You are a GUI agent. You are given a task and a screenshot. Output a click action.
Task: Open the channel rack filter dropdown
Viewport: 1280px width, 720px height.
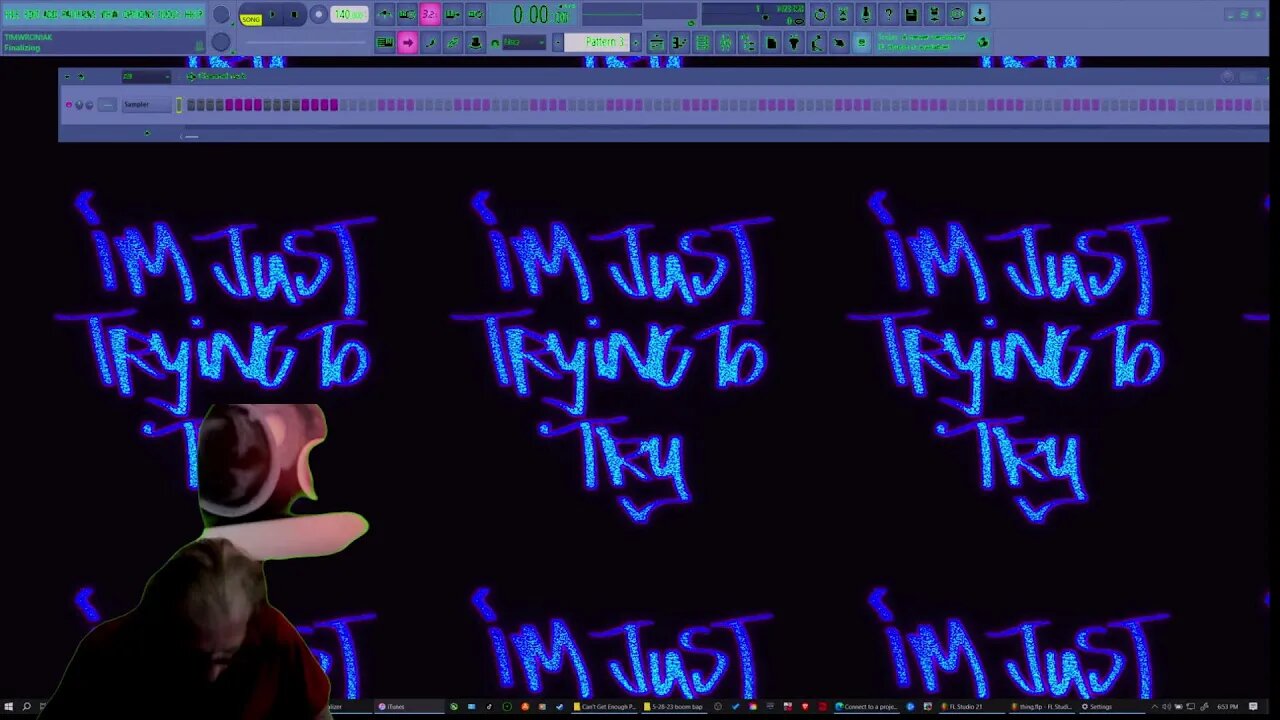(146, 76)
